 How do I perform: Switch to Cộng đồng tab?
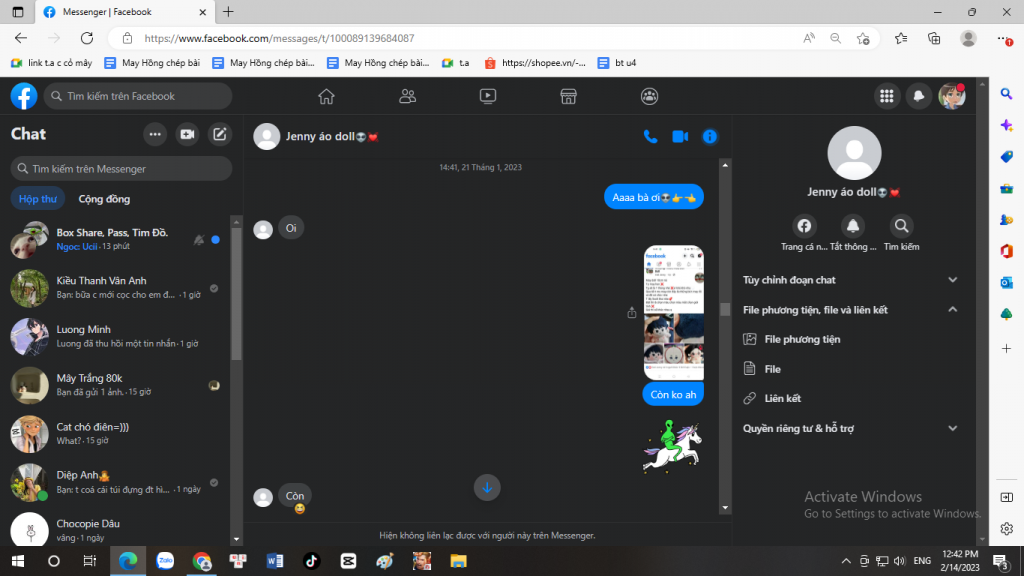pyautogui.click(x=104, y=199)
